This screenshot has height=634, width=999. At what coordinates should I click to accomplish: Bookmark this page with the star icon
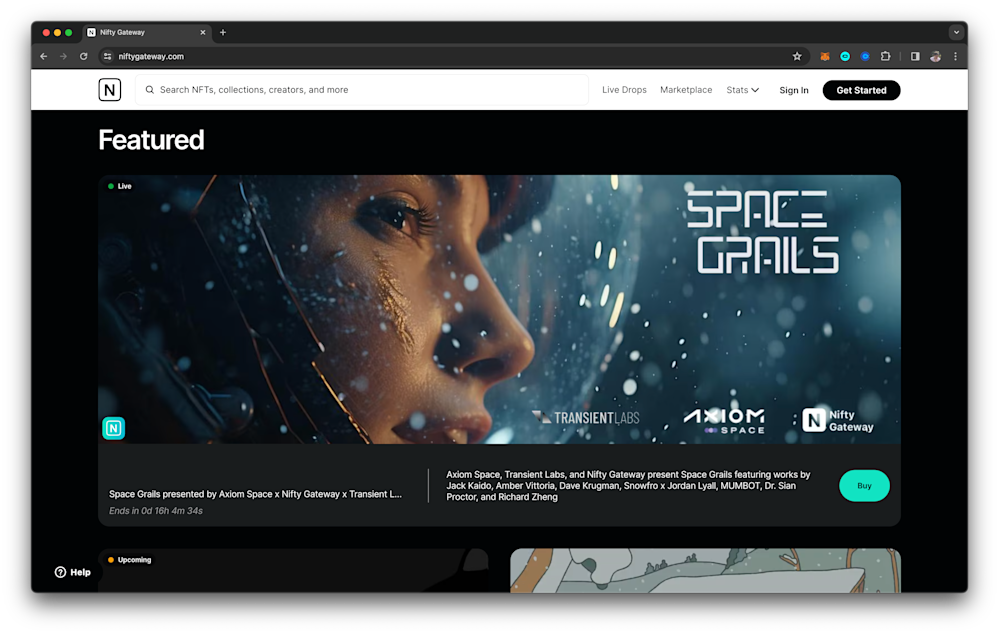pos(796,57)
